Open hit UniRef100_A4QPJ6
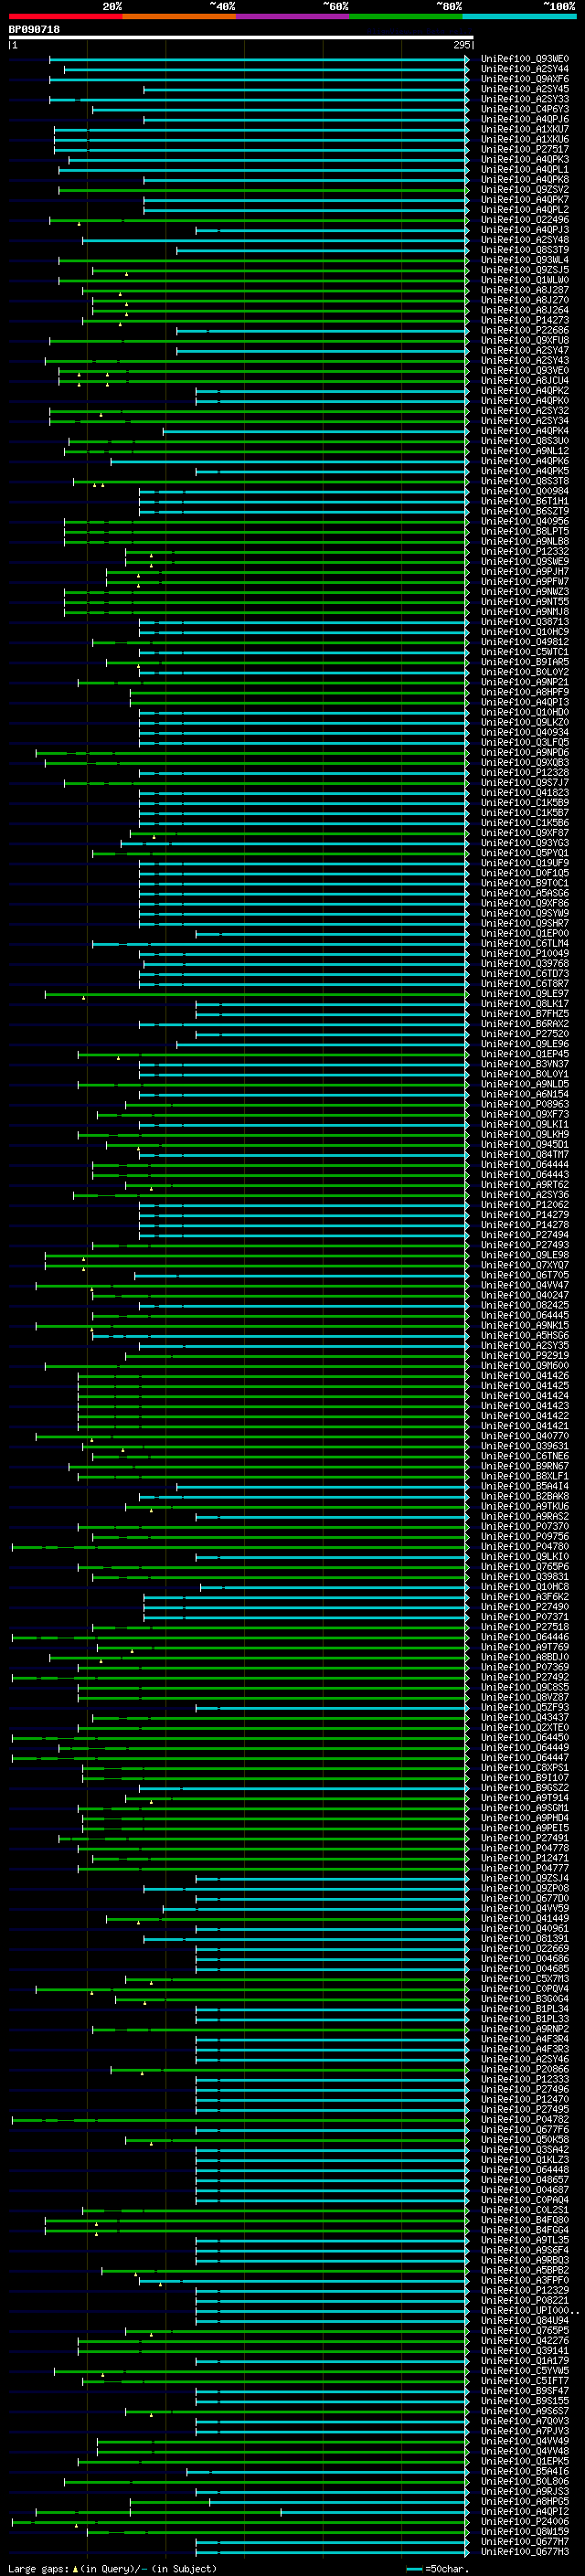The width and height of the screenshot is (585, 2576). pyautogui.click(x=525, y=119)
